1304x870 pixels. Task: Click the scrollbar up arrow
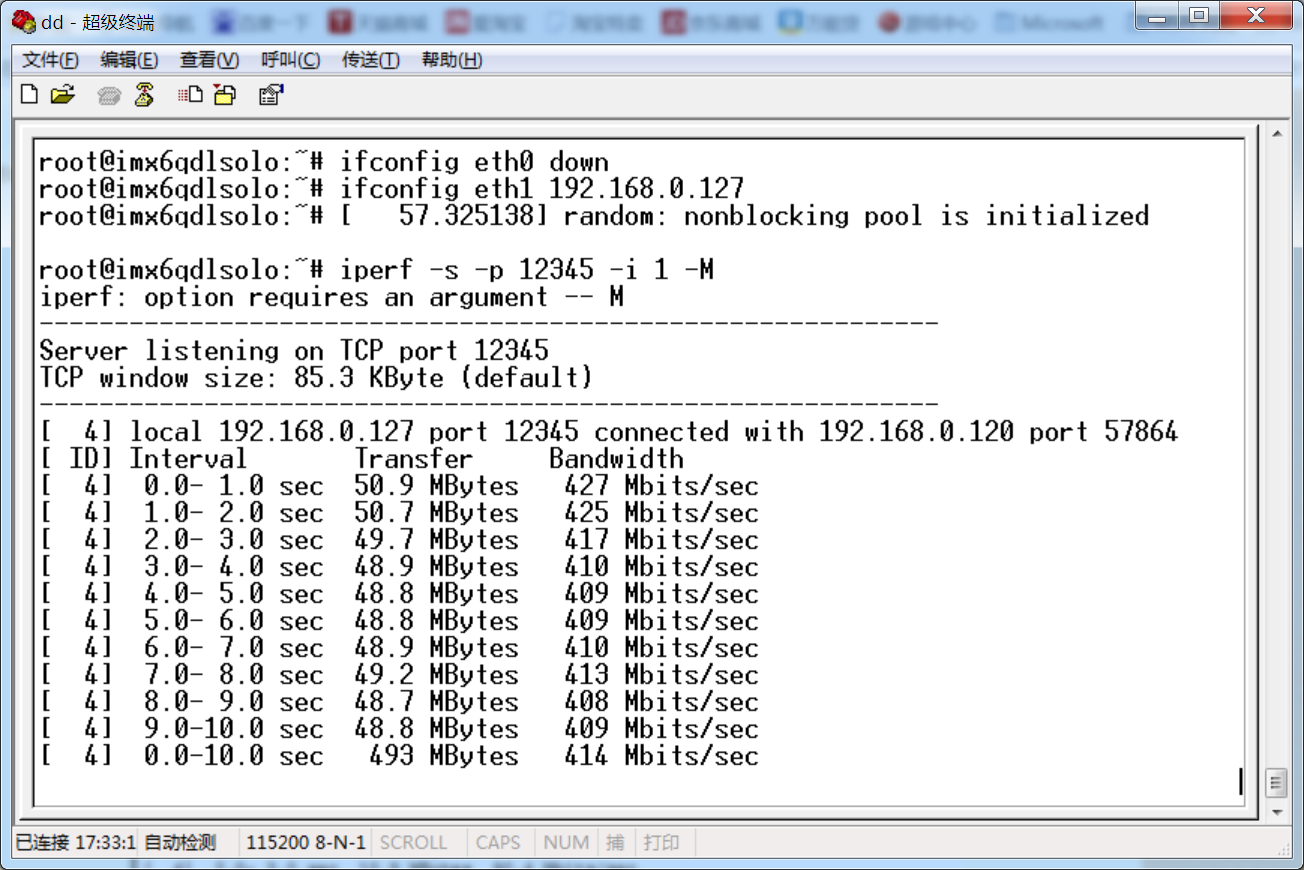click(x=1275, y=133)
